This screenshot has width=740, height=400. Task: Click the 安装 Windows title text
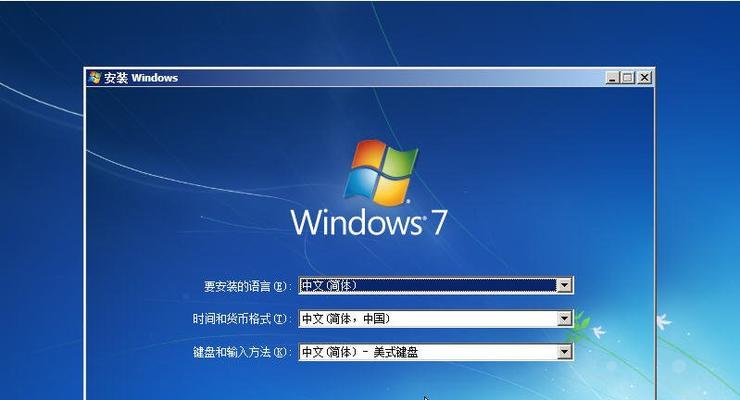(x=141, y=78)
